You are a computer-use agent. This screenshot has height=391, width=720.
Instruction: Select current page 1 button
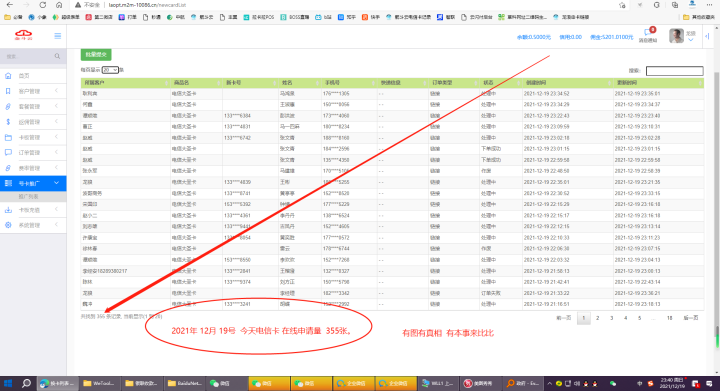pyautogui.click(x=584, y=318)
